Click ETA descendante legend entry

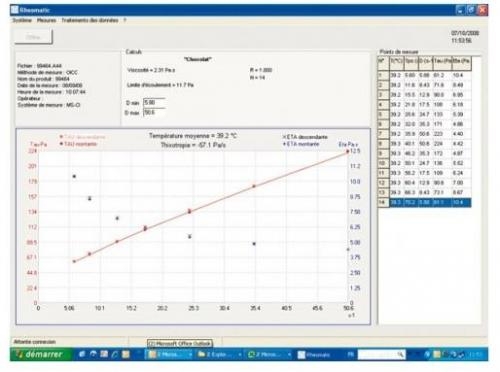coord(305,137)
